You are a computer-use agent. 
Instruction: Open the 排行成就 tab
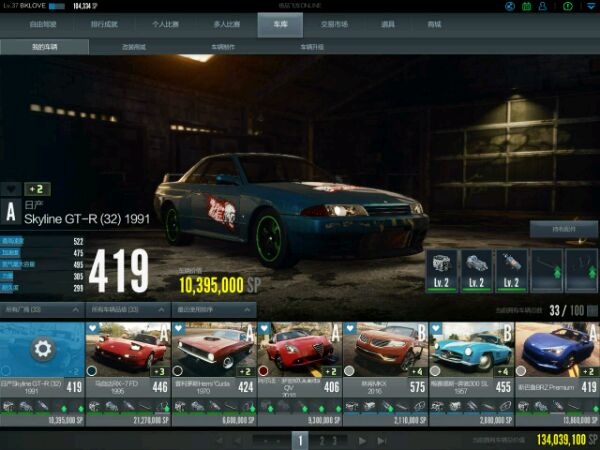(104, 24)
